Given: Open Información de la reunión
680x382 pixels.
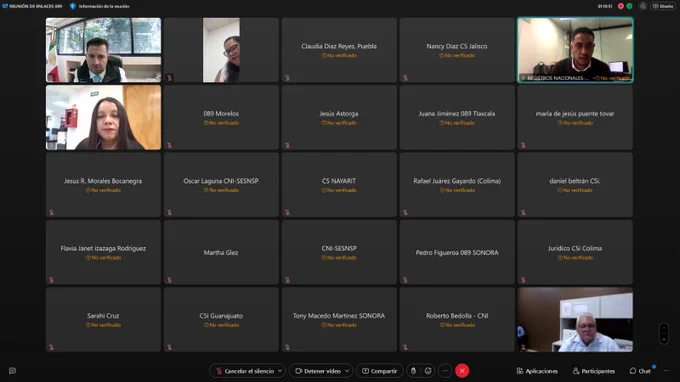Looking at the screenshot, I should click(x=100, y=6).
